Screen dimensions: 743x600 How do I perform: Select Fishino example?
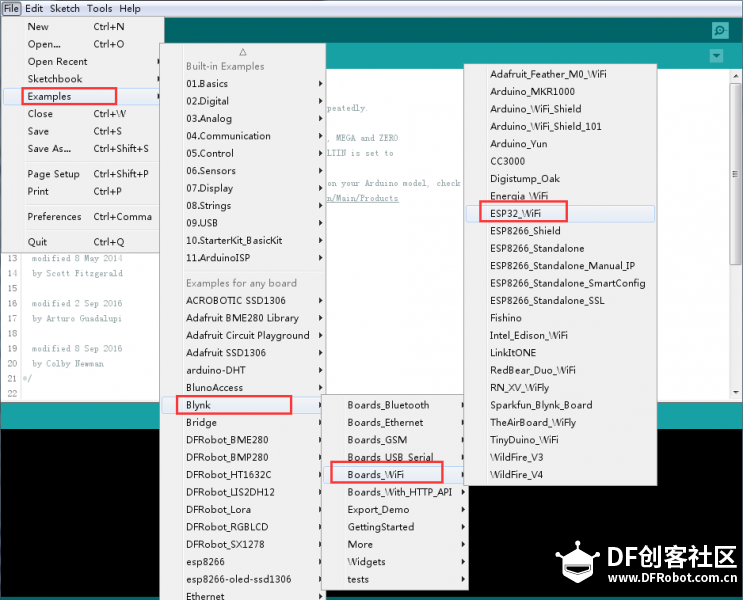click(x=560, y=318)
